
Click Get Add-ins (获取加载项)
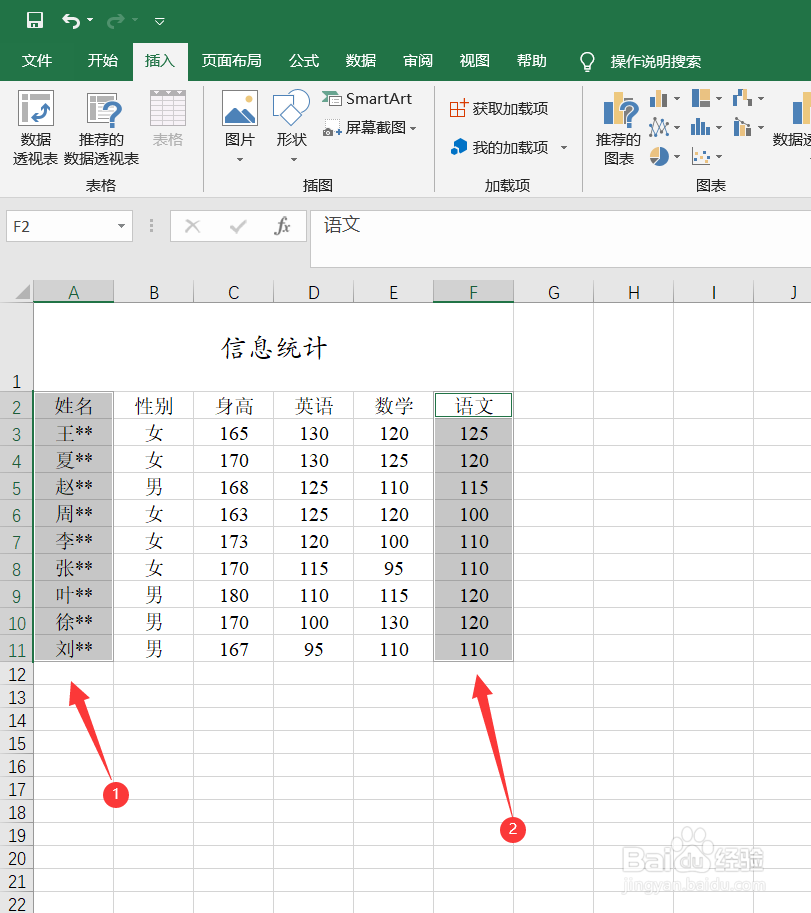499,109
